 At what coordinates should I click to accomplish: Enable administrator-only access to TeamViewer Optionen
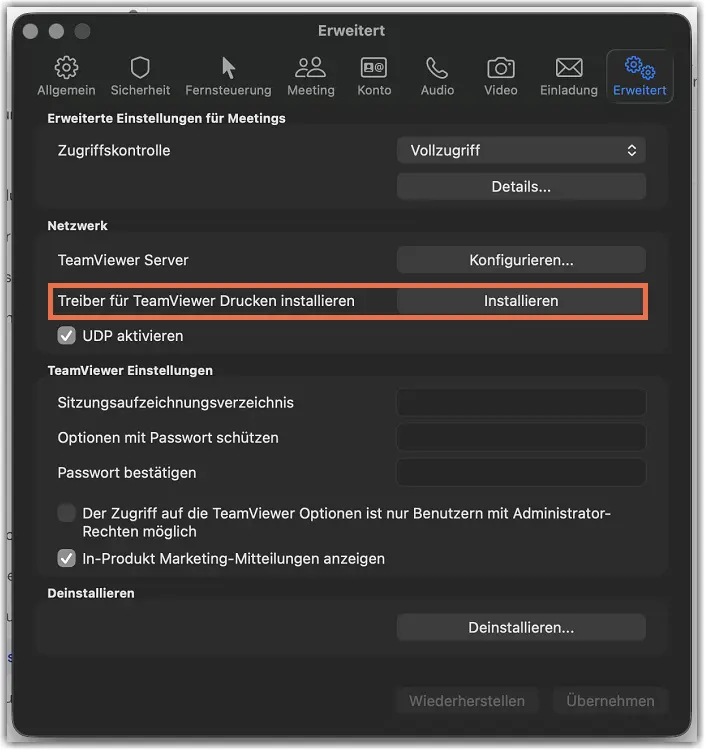(x=66, y=513)
